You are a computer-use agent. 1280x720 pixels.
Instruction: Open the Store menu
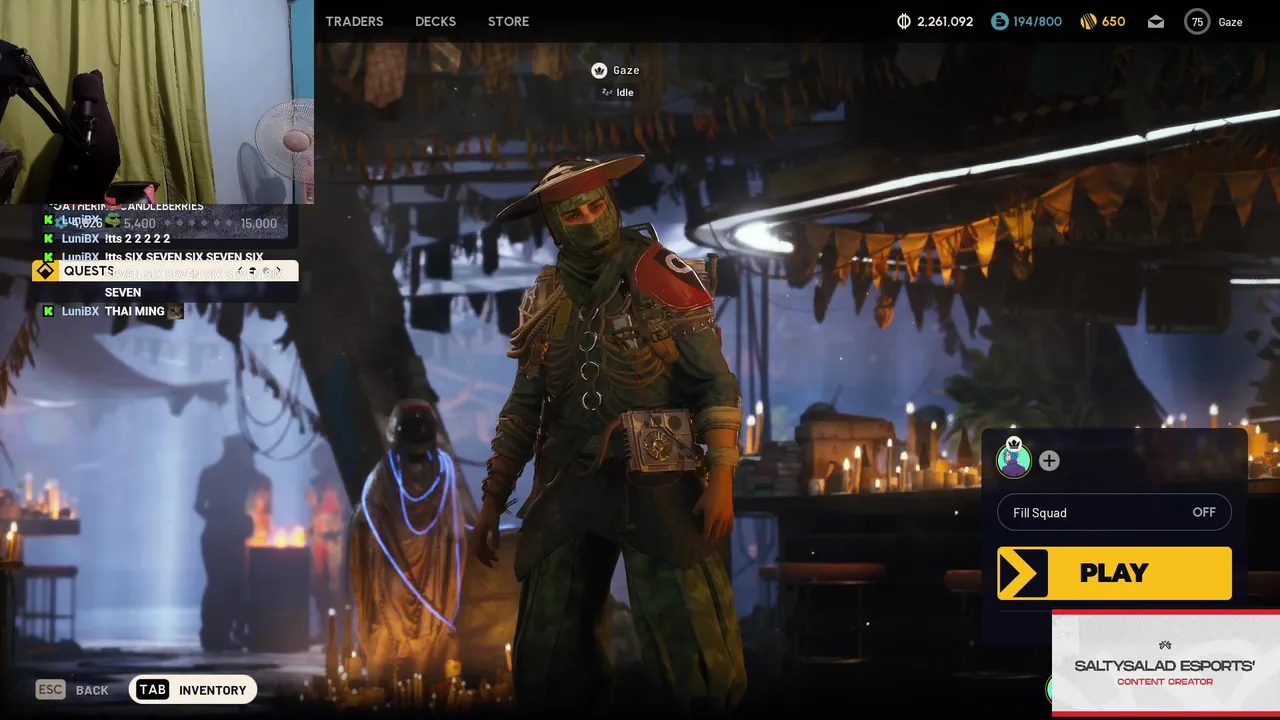(508, 21)
